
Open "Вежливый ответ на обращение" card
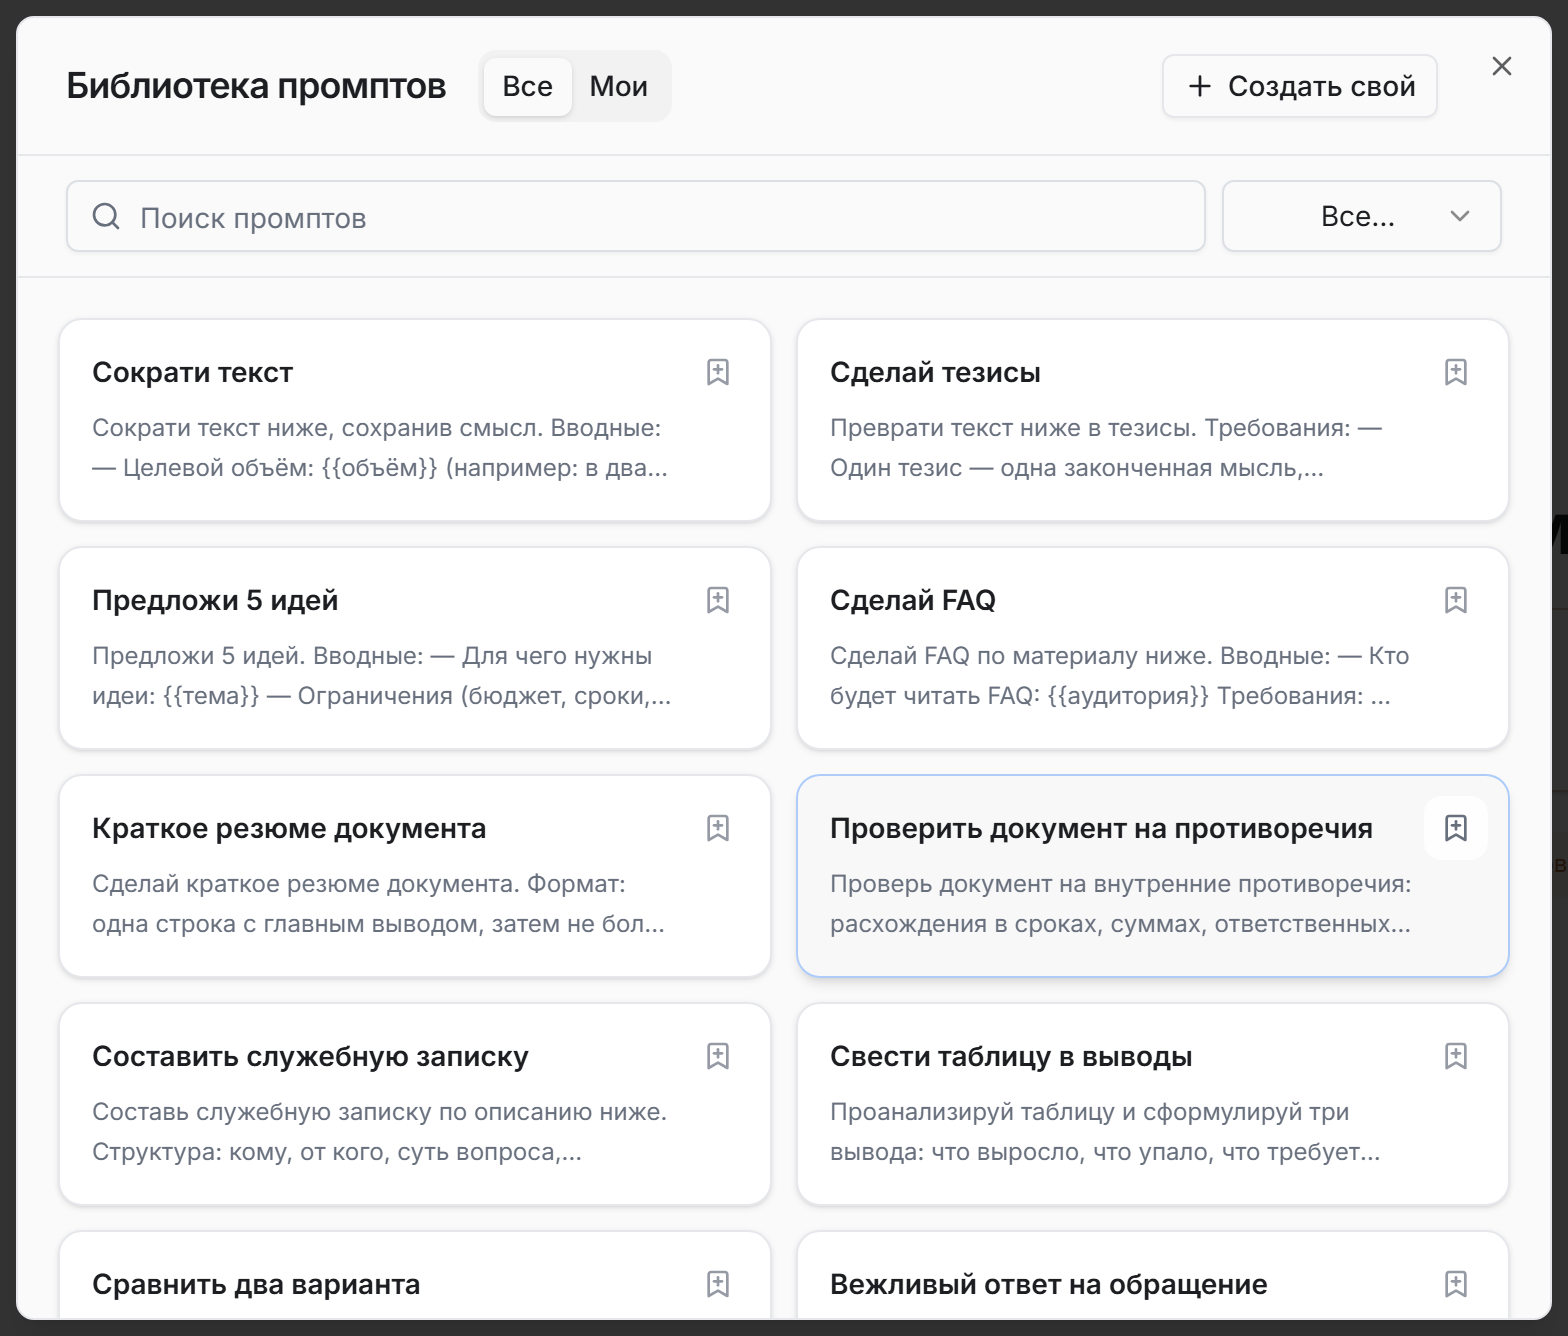(x=1153, y=1276)
